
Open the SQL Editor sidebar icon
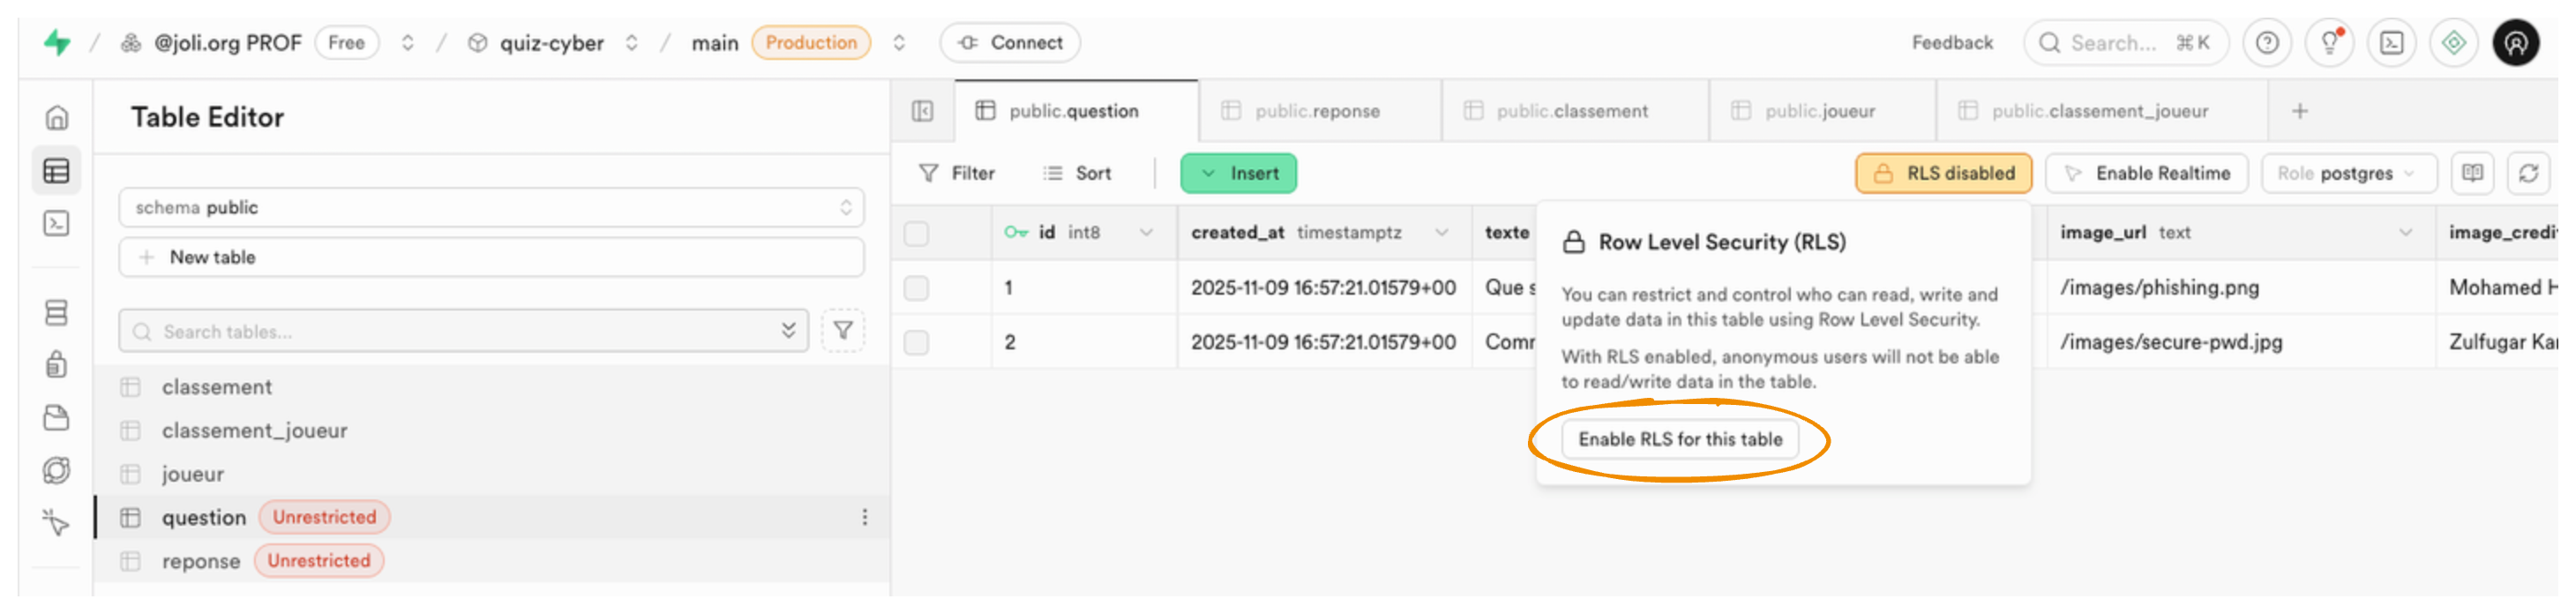pos(57,223)
